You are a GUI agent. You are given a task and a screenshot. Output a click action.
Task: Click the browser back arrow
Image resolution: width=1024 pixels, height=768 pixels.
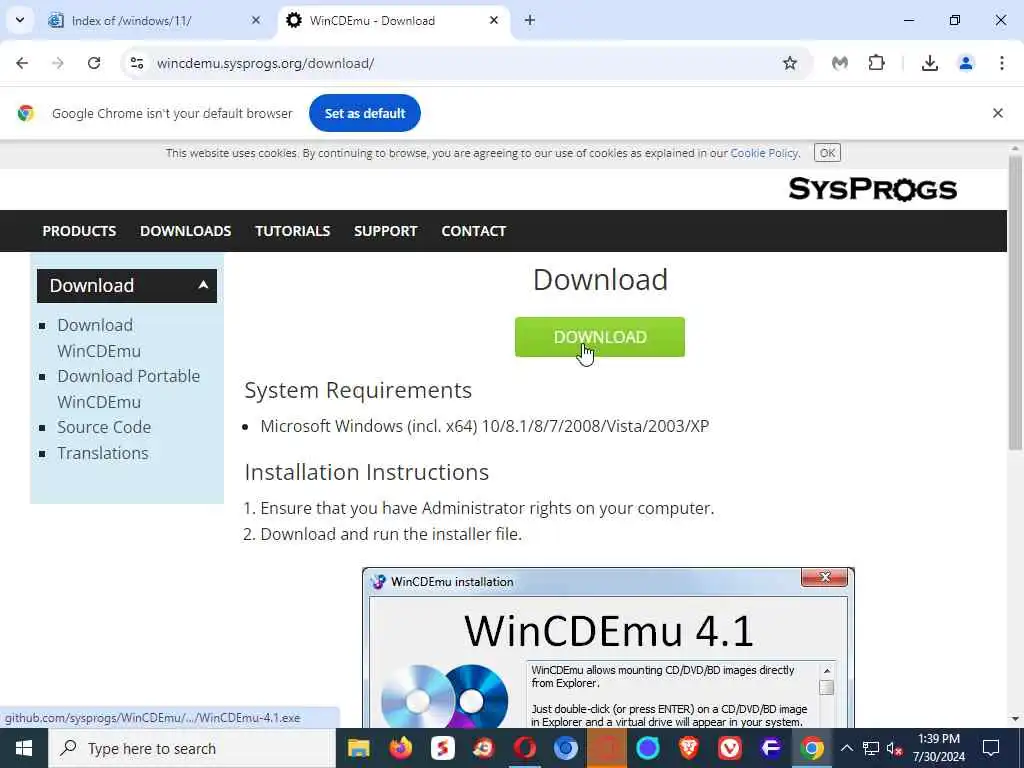[x=22, y=63]
